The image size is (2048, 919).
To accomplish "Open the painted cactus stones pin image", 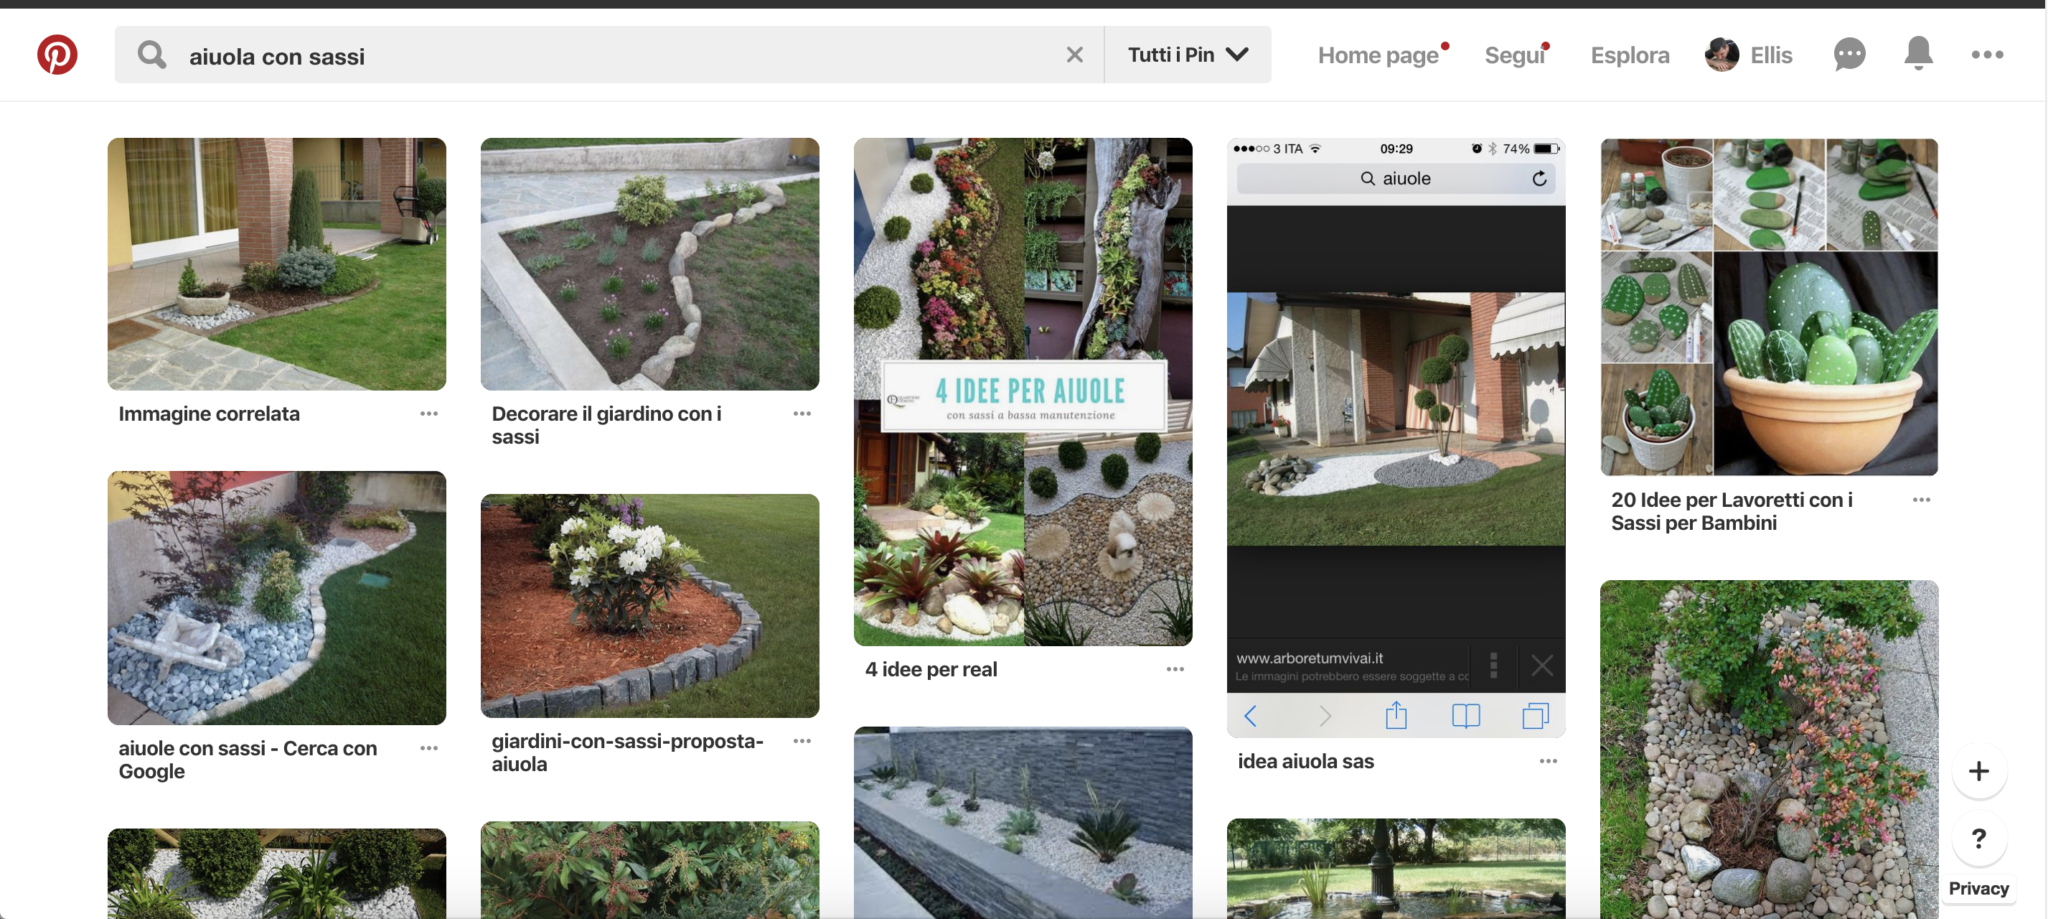I will pyautogui.click(x=1768, y=307).
